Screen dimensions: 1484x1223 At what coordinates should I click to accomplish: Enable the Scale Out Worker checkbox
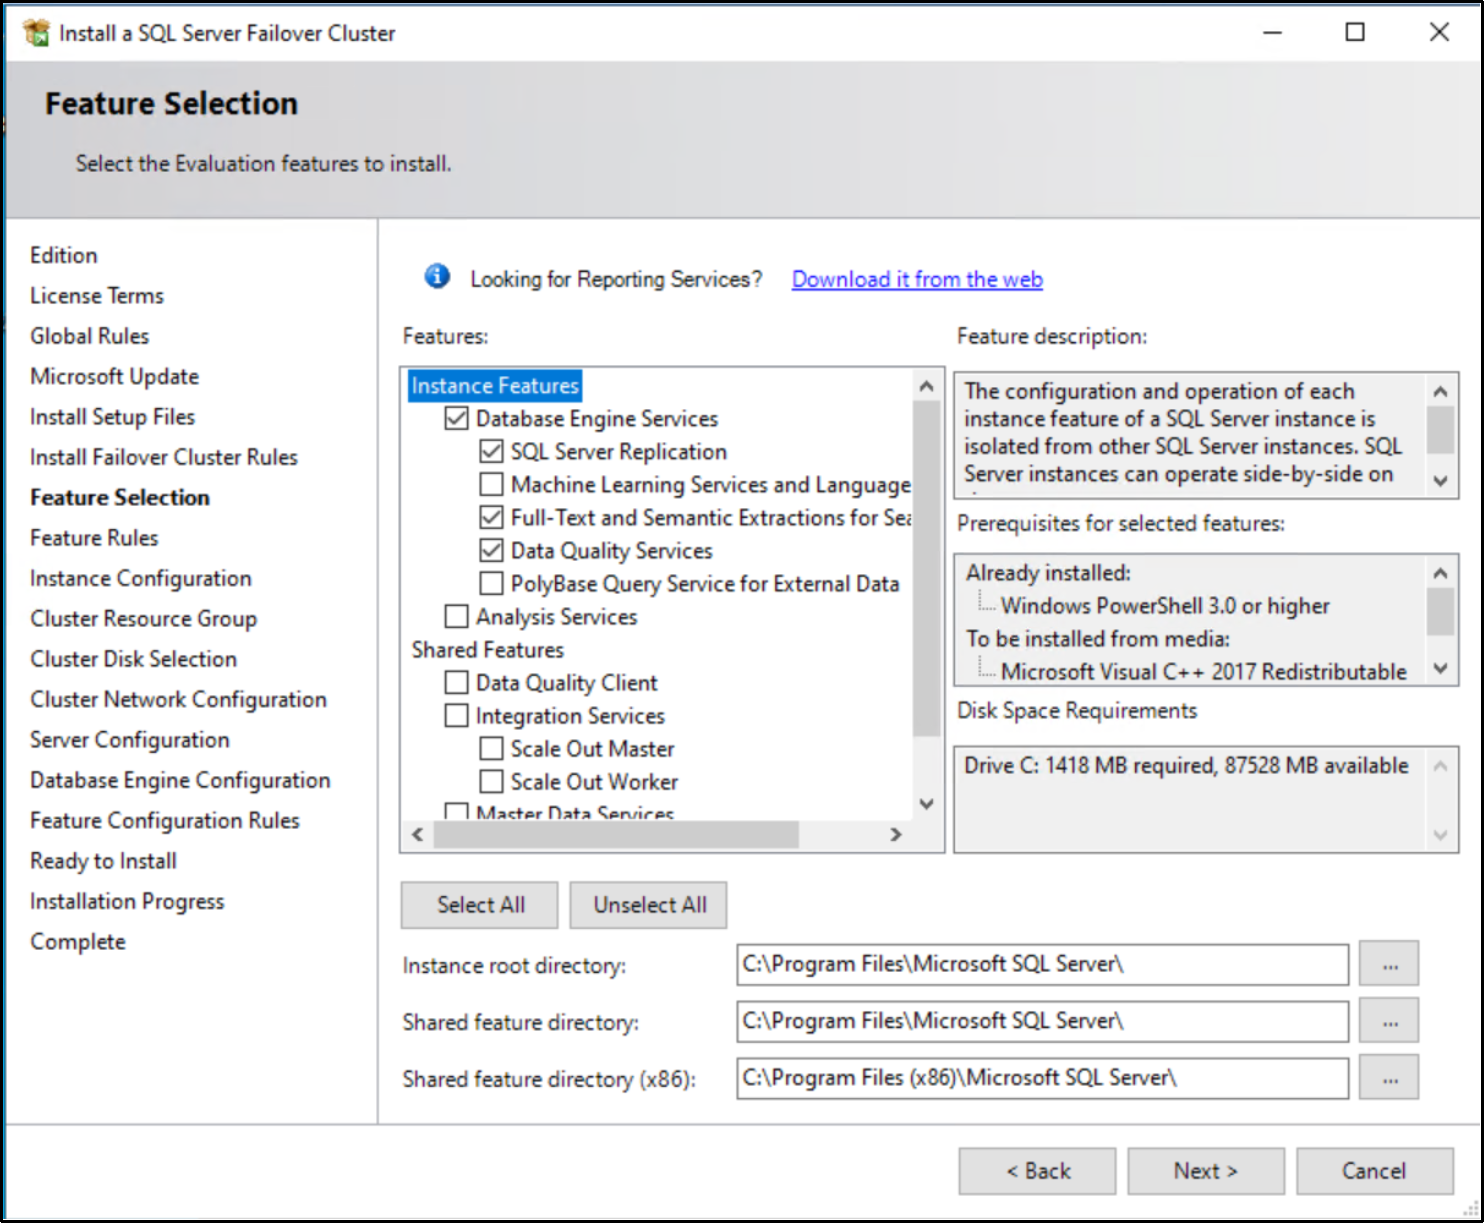click(491, 781)
